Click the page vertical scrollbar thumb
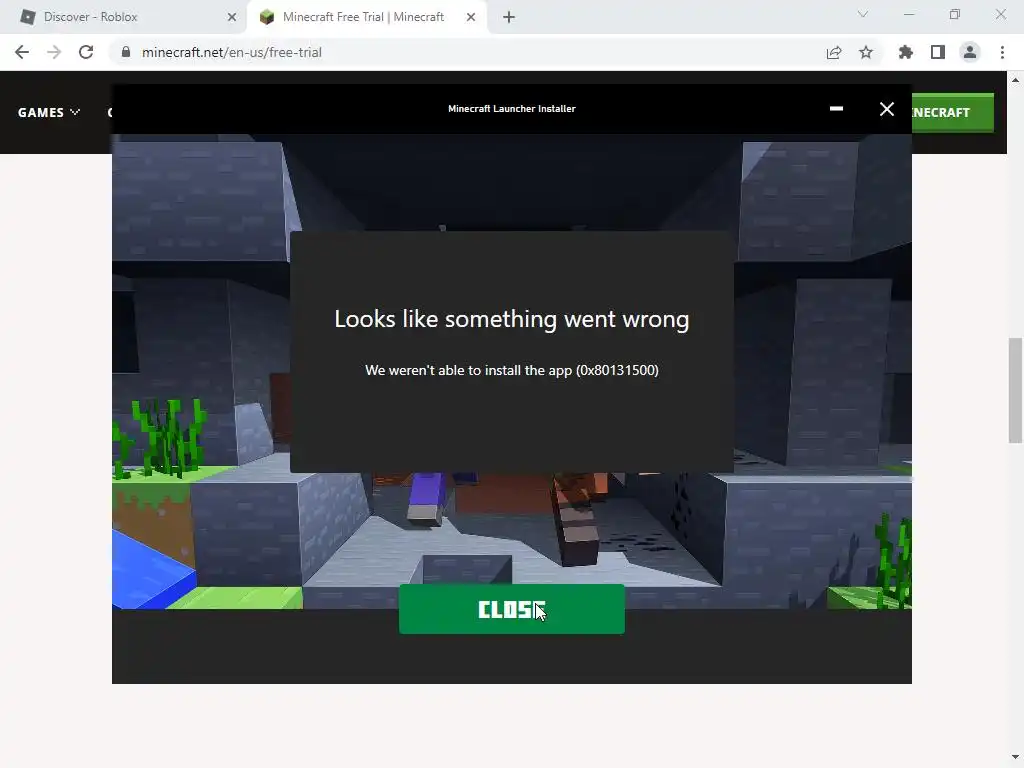The width and height of the screenshot is (1024, 768). coord(1015,390)
